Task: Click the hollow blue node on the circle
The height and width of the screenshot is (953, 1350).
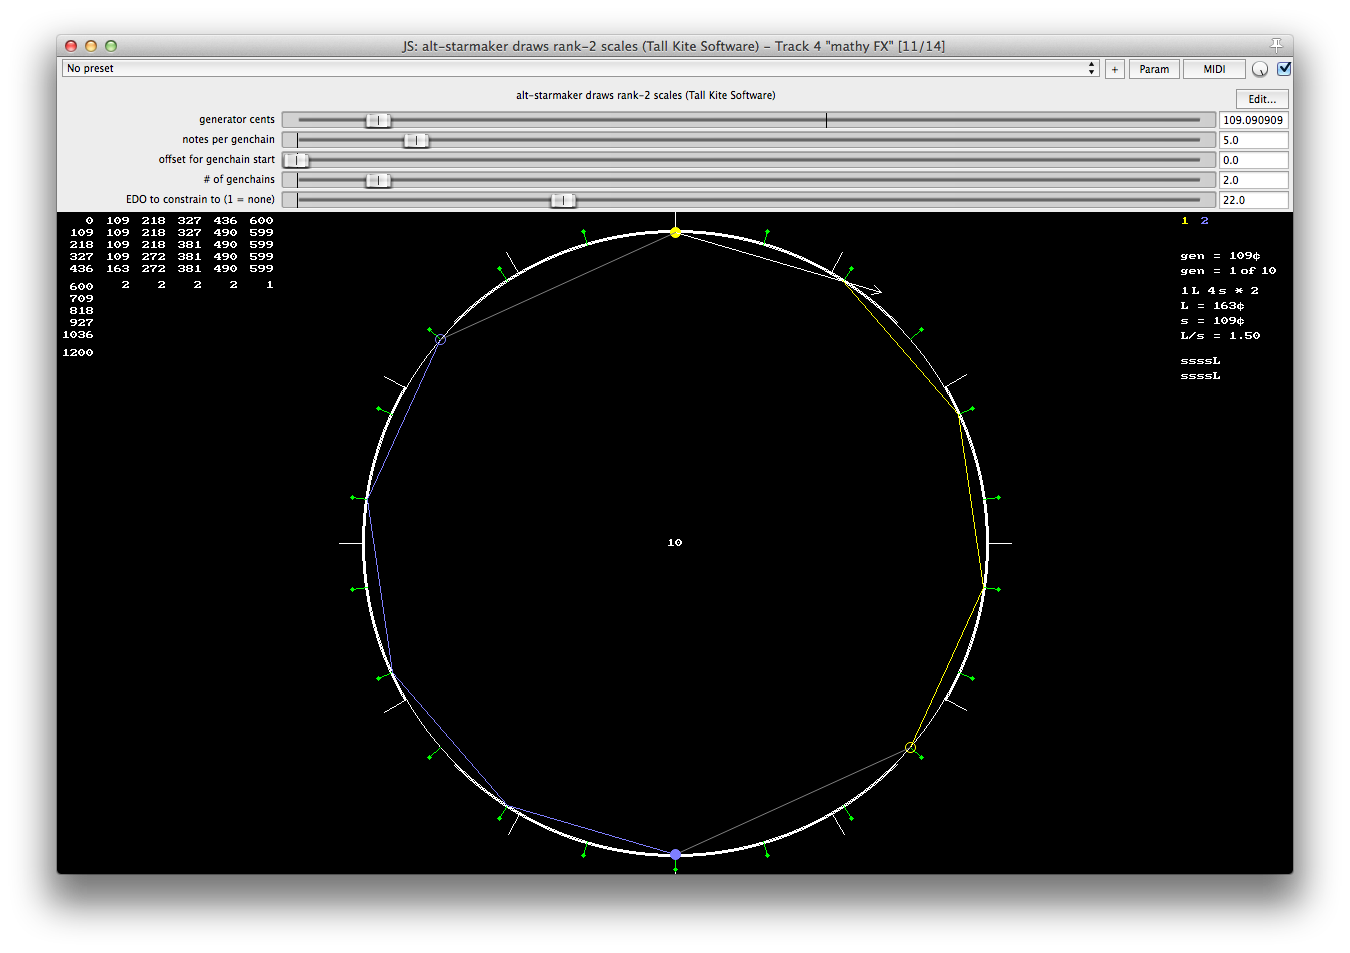Action: [440, 340]
